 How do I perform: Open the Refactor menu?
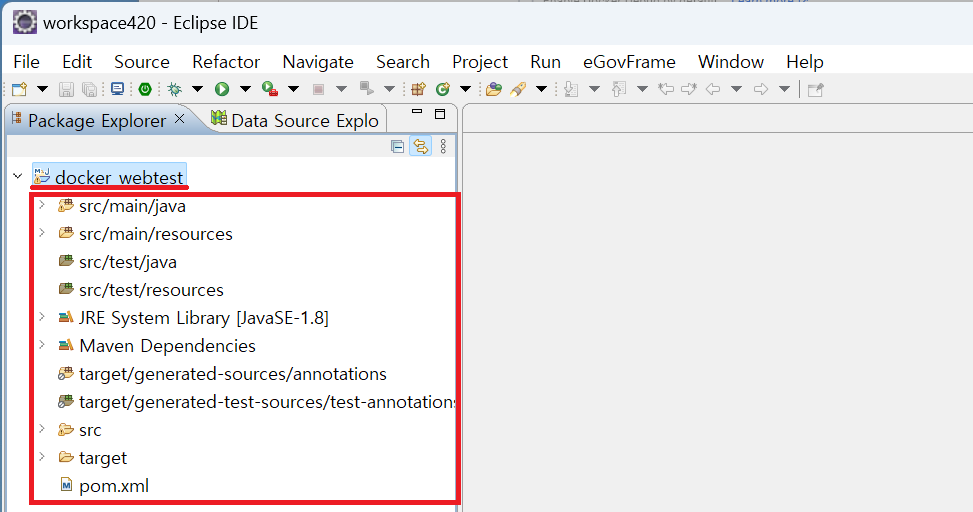click(226, 62)
